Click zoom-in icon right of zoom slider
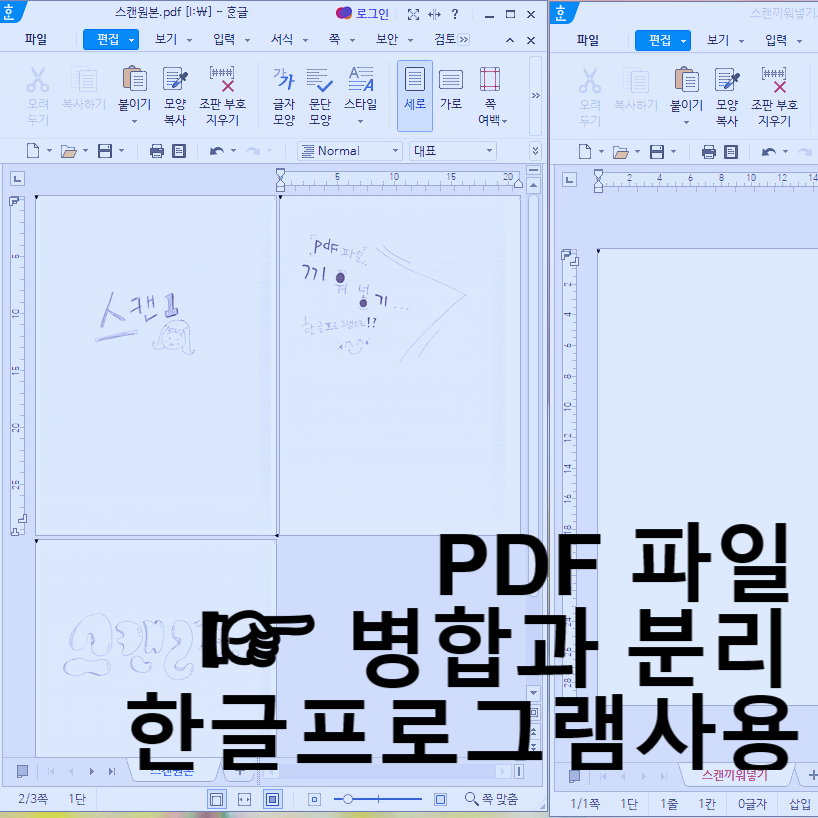Viewport: 818px width, 818px height. click(x=440, y=799)
